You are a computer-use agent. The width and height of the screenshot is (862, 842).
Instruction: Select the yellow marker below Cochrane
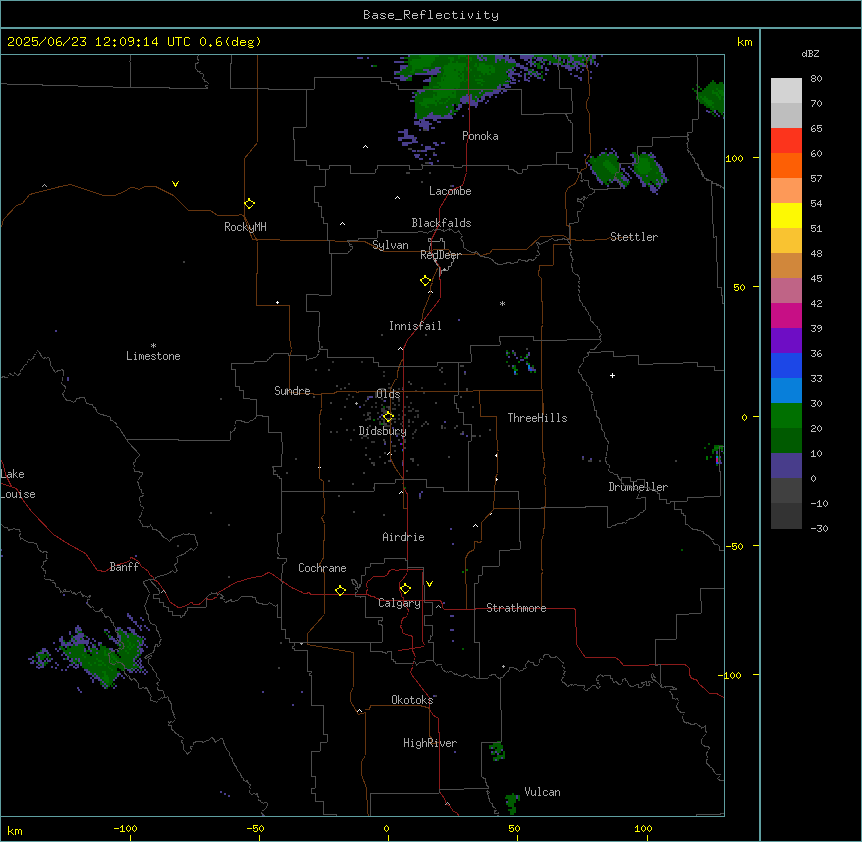coord(340,590)
